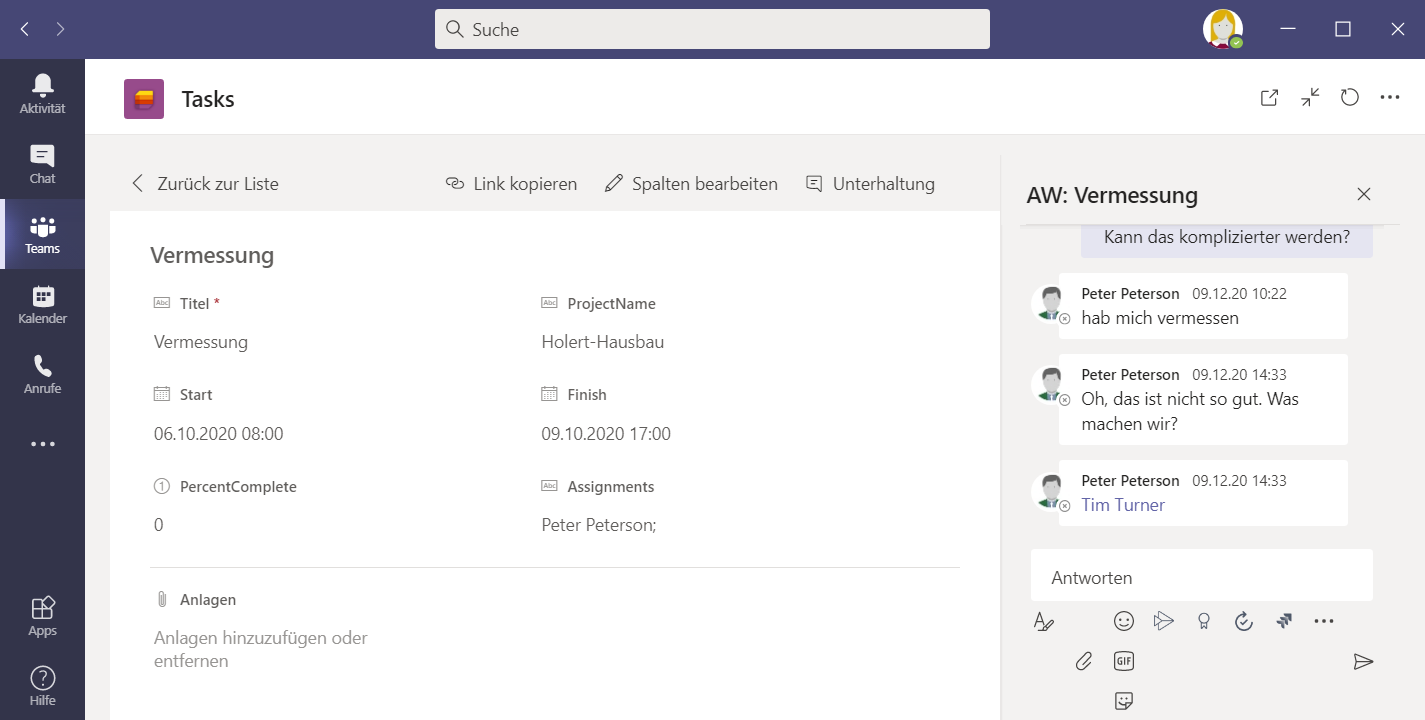
Task: Click Peter Peterson's avatar at 10:22 message
Action: 1050,303
